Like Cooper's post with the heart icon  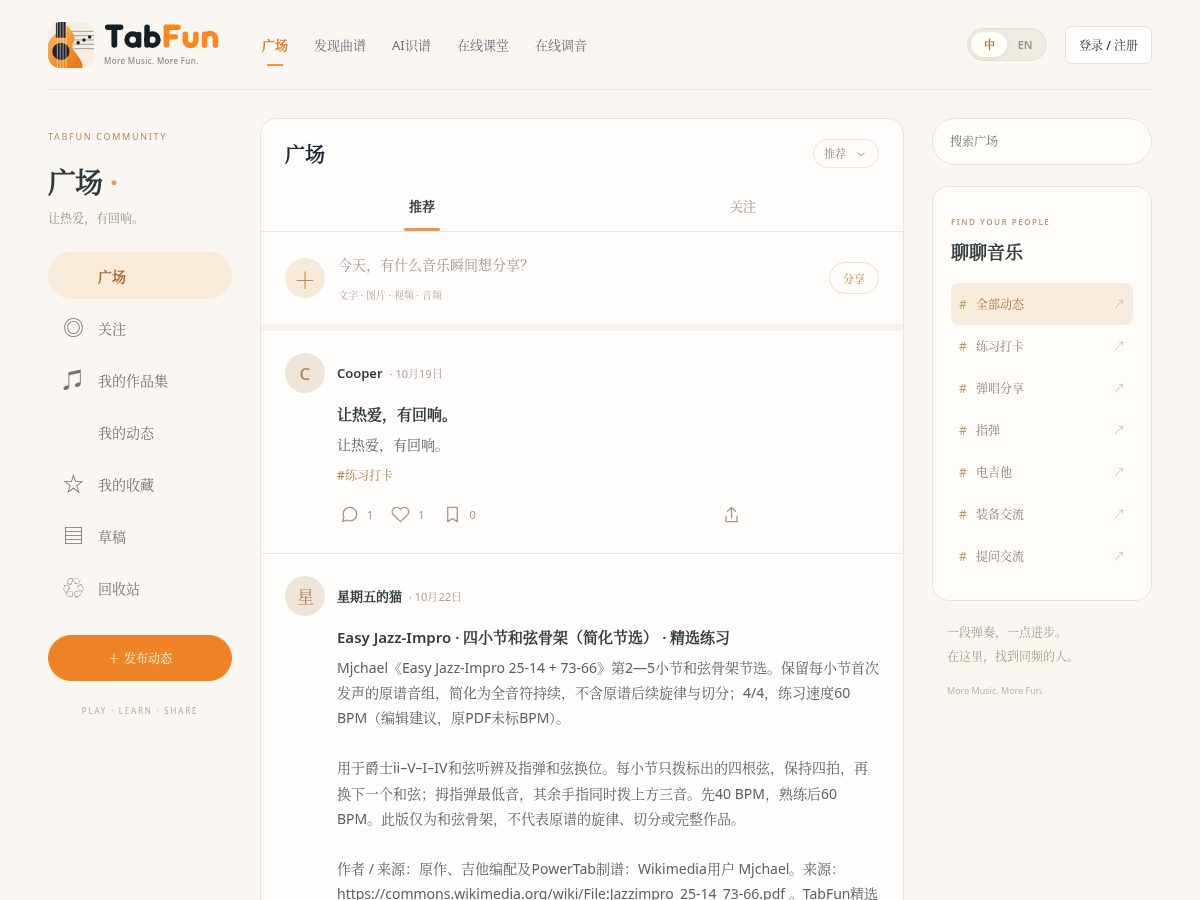point(408,514)
